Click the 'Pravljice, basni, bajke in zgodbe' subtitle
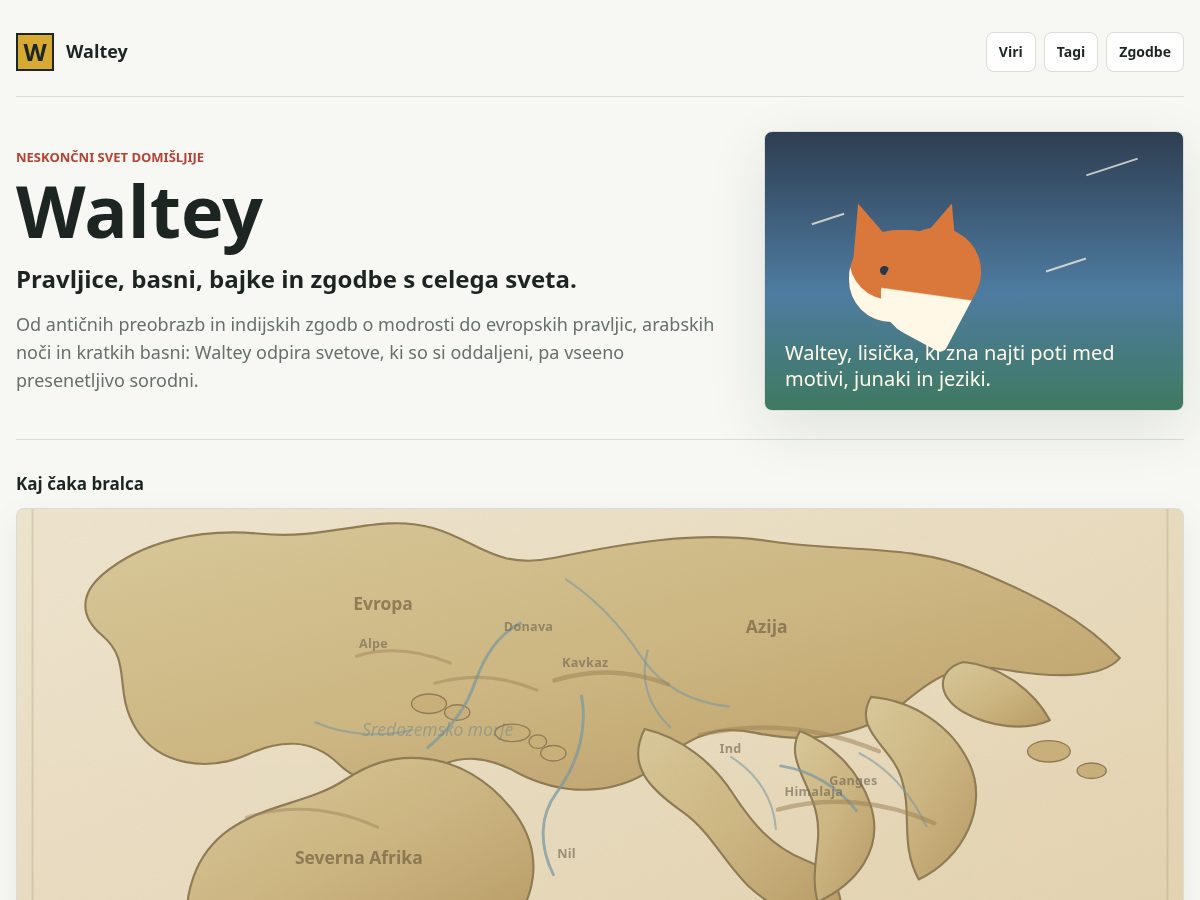The width and height of the screenshot is (1200, 900). pyautogui.click(x=296, y=280)
